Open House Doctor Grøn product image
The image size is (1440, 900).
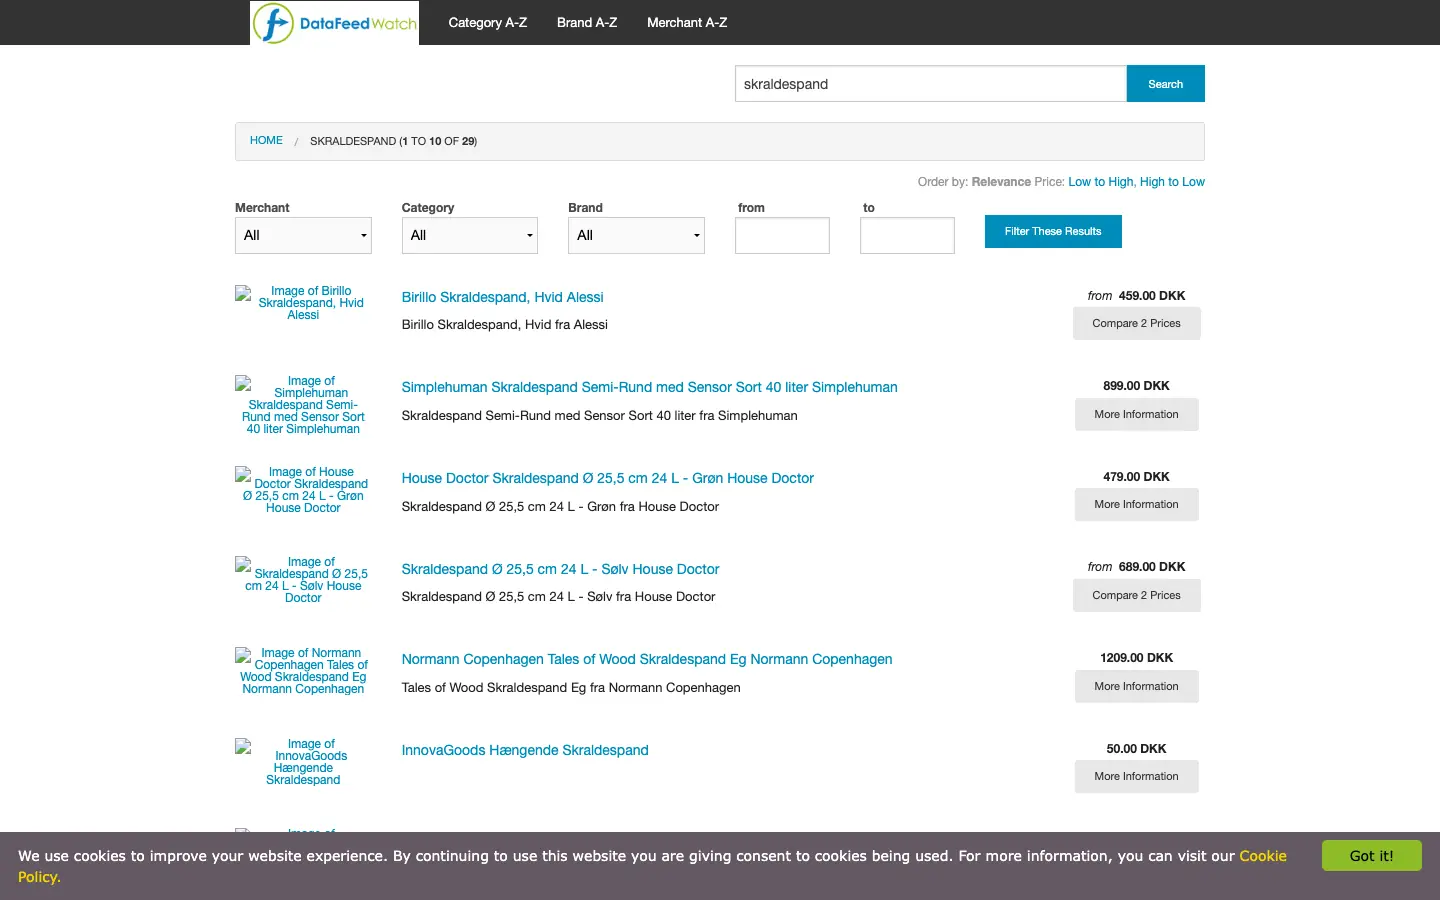click(x=303, y=490)
